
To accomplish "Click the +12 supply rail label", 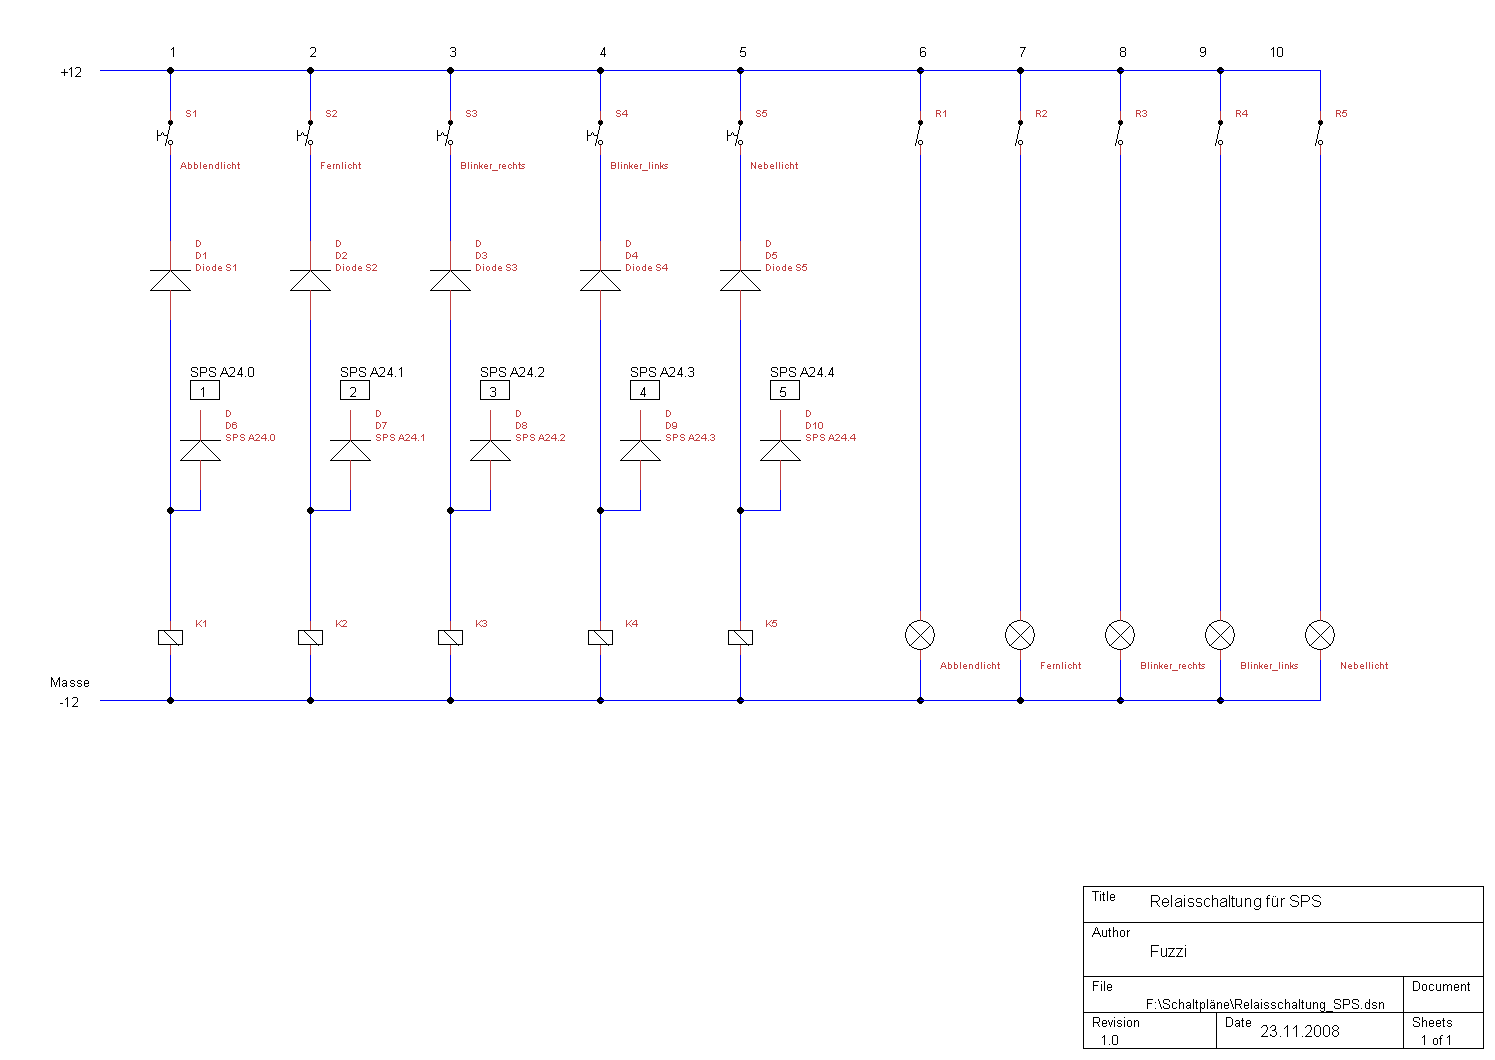I will [x=71, y=72].
